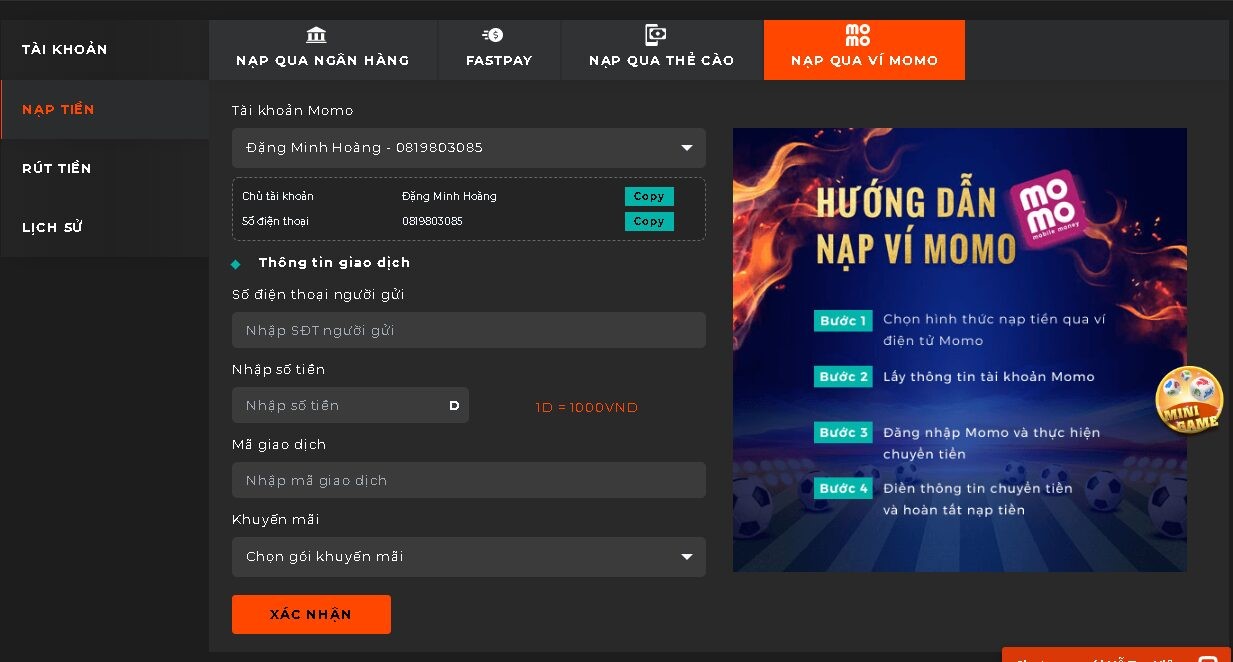Screen dimensions: 1233x662
Task: Click the Chủ tài khoản label
Action: (278, 196)
